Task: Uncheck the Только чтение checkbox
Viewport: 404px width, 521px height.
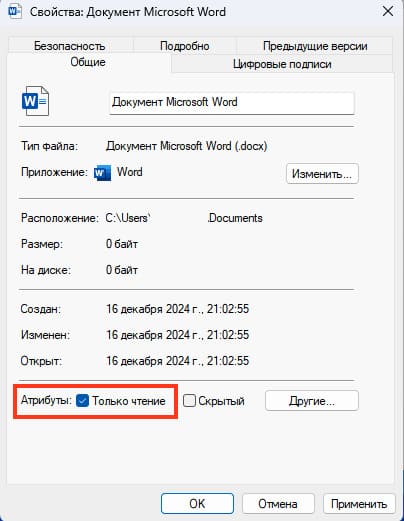Action: [x=82, y=400]
